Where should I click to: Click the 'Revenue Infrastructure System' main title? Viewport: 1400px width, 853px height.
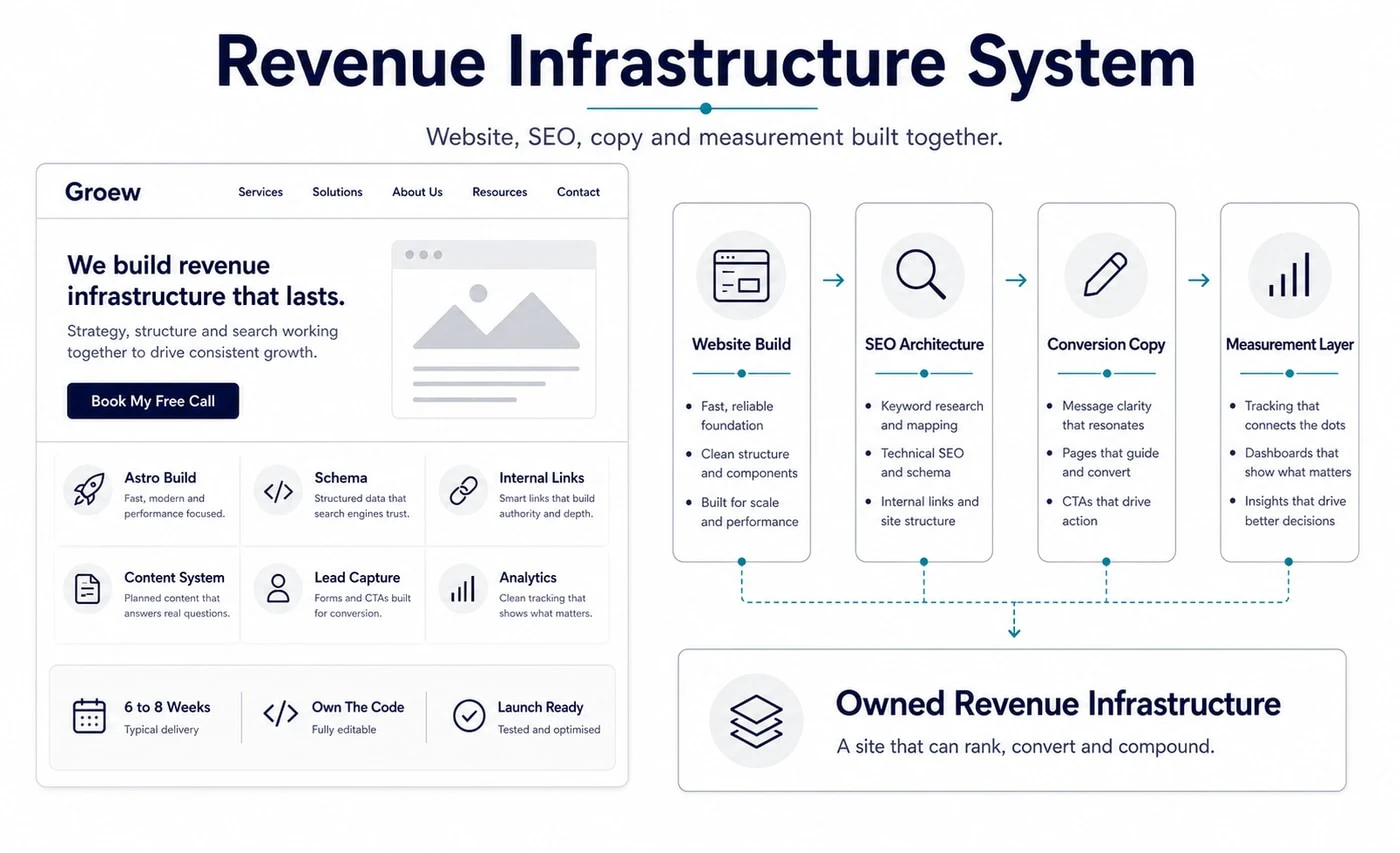coord(705,60)
